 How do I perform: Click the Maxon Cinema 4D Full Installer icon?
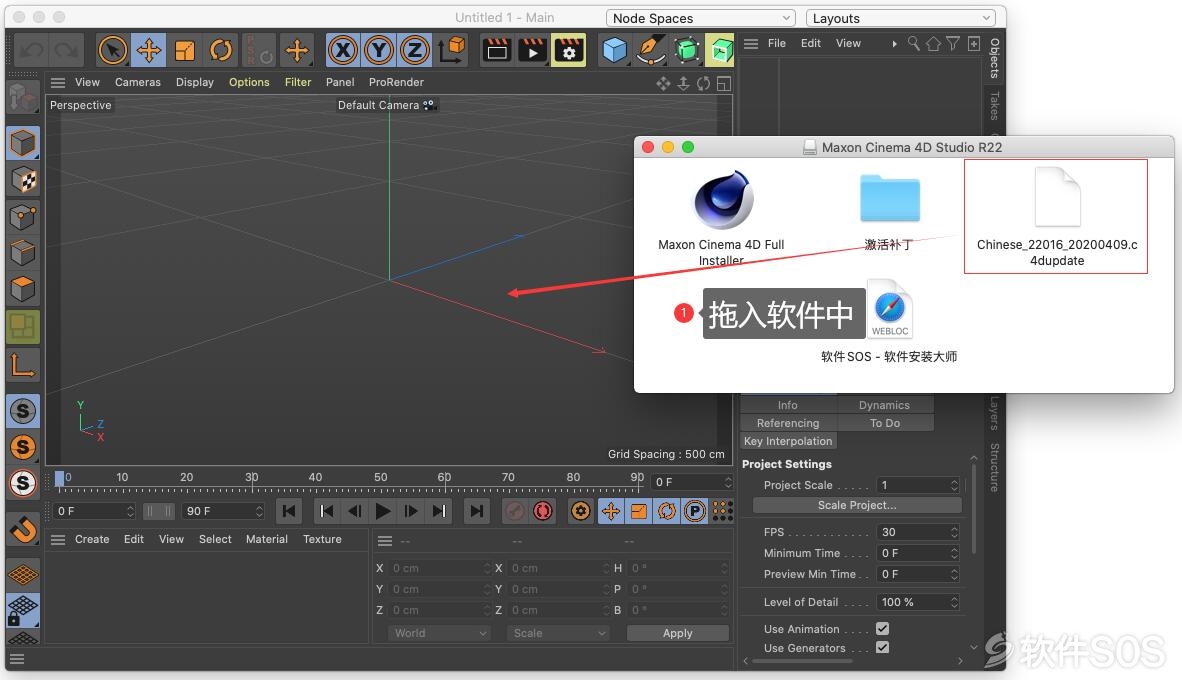723,200
